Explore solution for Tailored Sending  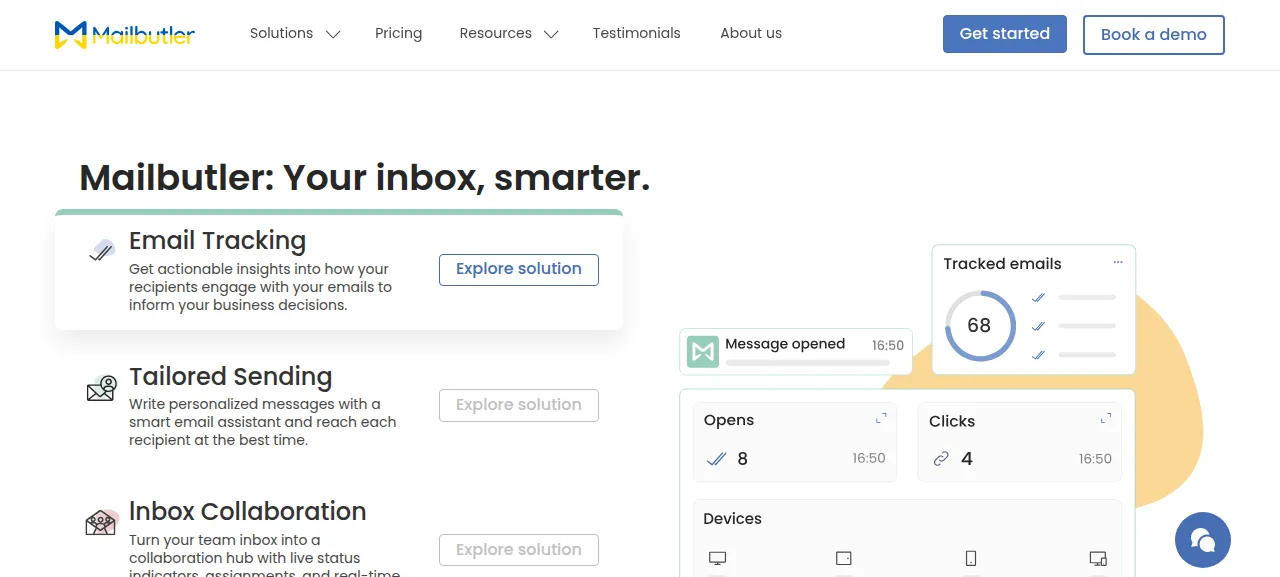(519, 405)
